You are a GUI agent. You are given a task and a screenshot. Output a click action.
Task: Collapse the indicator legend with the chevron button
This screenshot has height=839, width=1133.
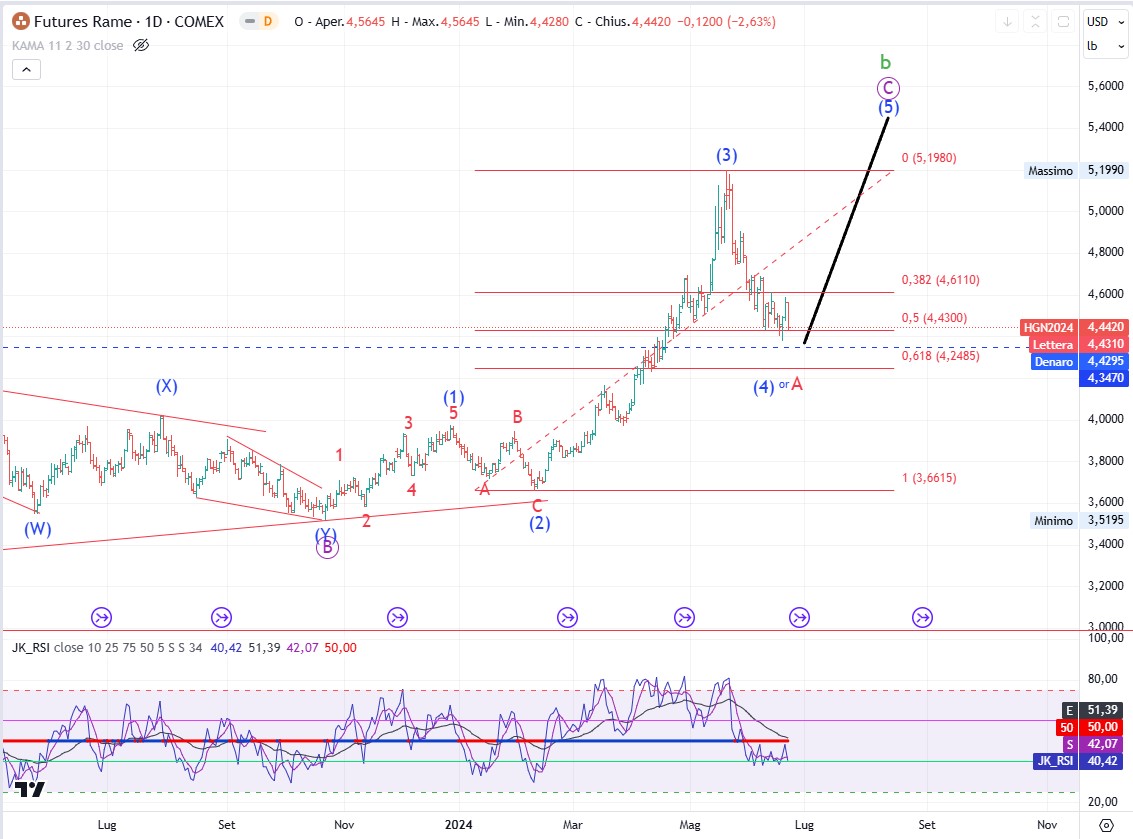click(x=26, y=69)
